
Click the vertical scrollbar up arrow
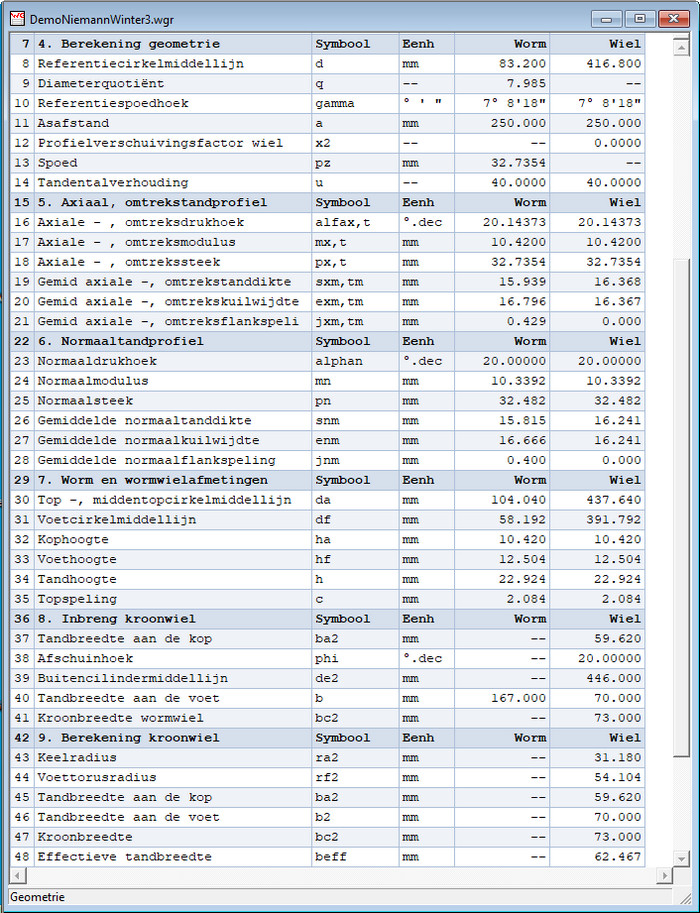click(681, 47)
